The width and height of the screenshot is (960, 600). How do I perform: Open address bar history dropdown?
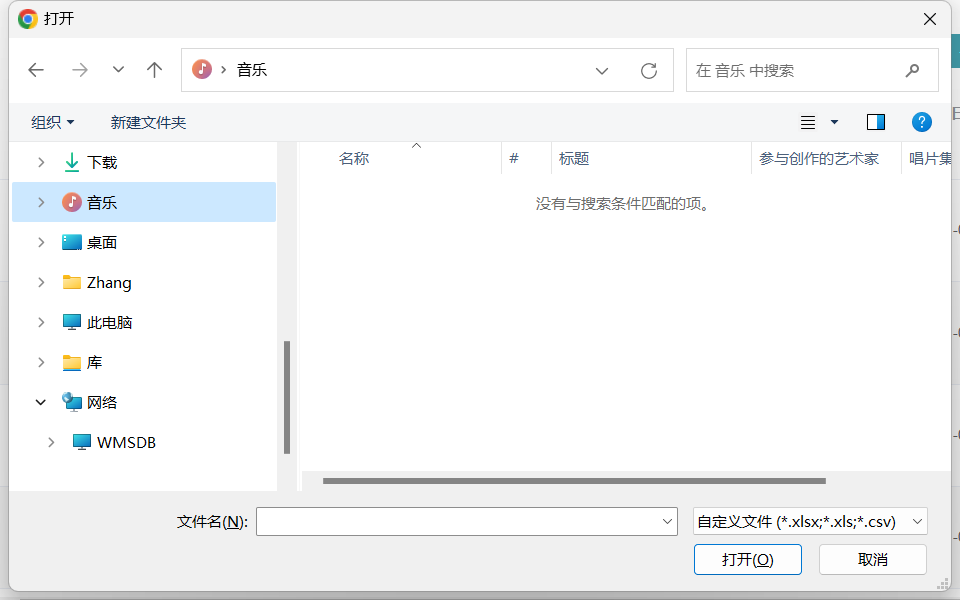pyautogui.click(x=602, y=70)
